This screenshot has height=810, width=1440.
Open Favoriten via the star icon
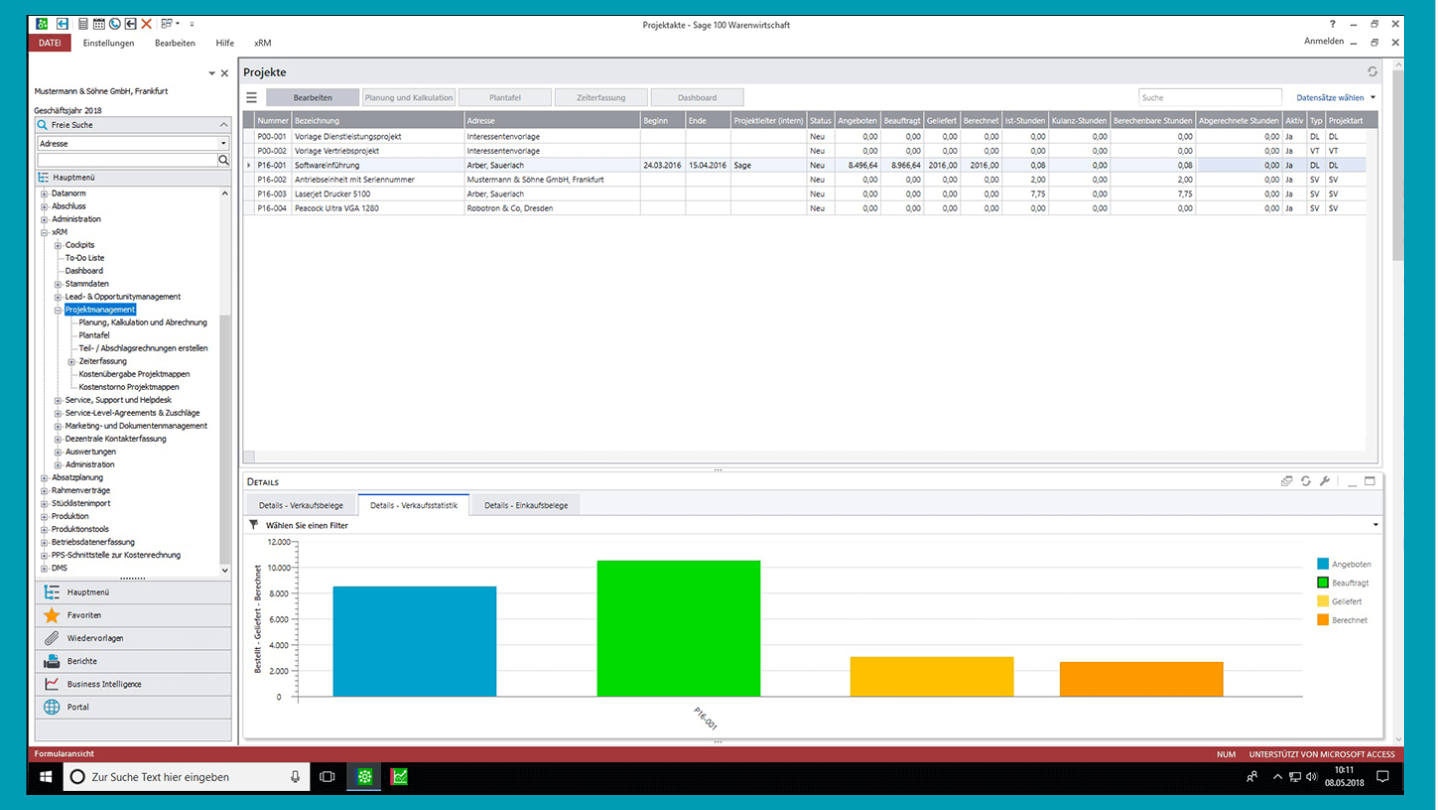pyautogui.click(x=54, y=615)
